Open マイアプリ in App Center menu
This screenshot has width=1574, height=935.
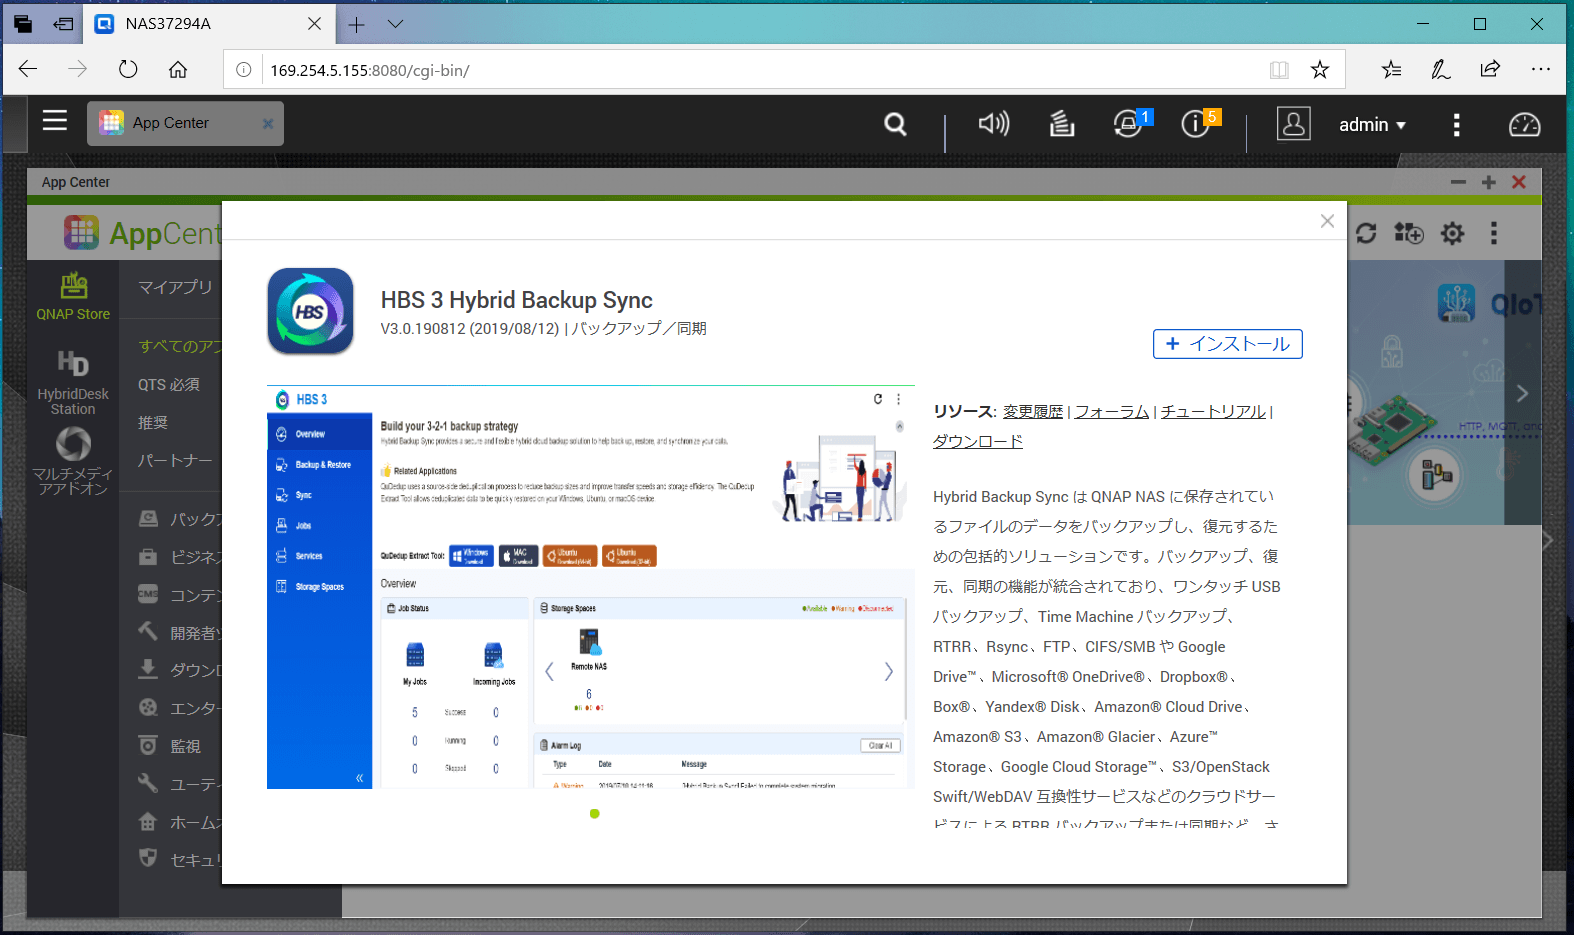click(175, 287)
